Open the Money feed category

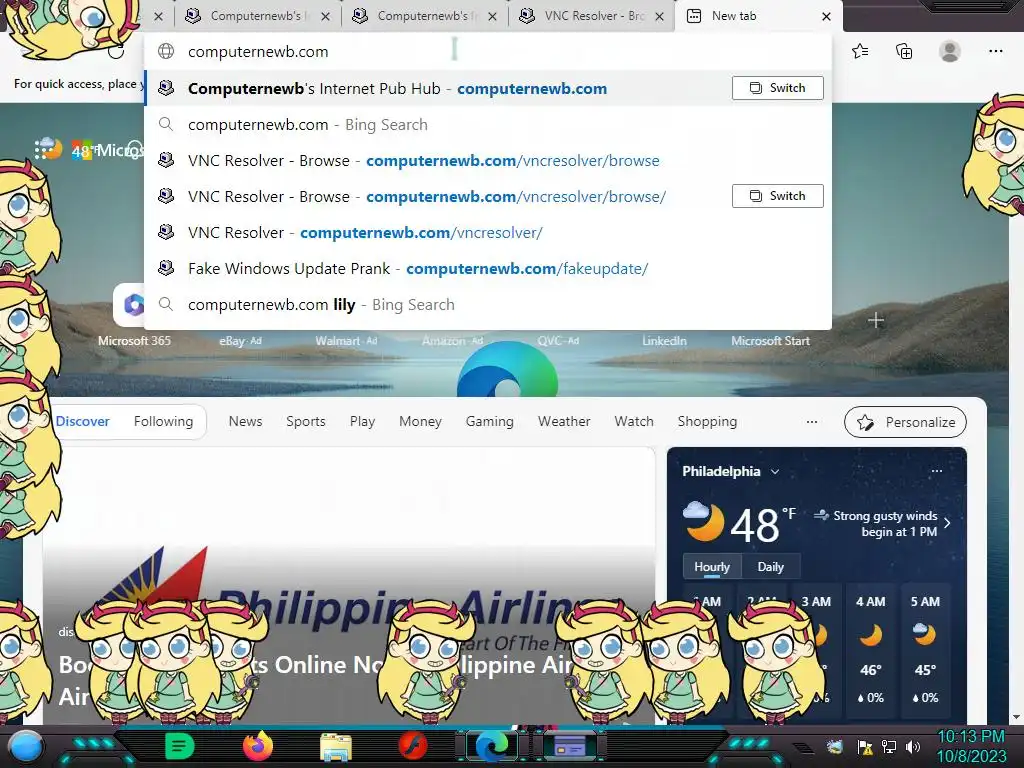pyautogui.click(x=421, y=422)
